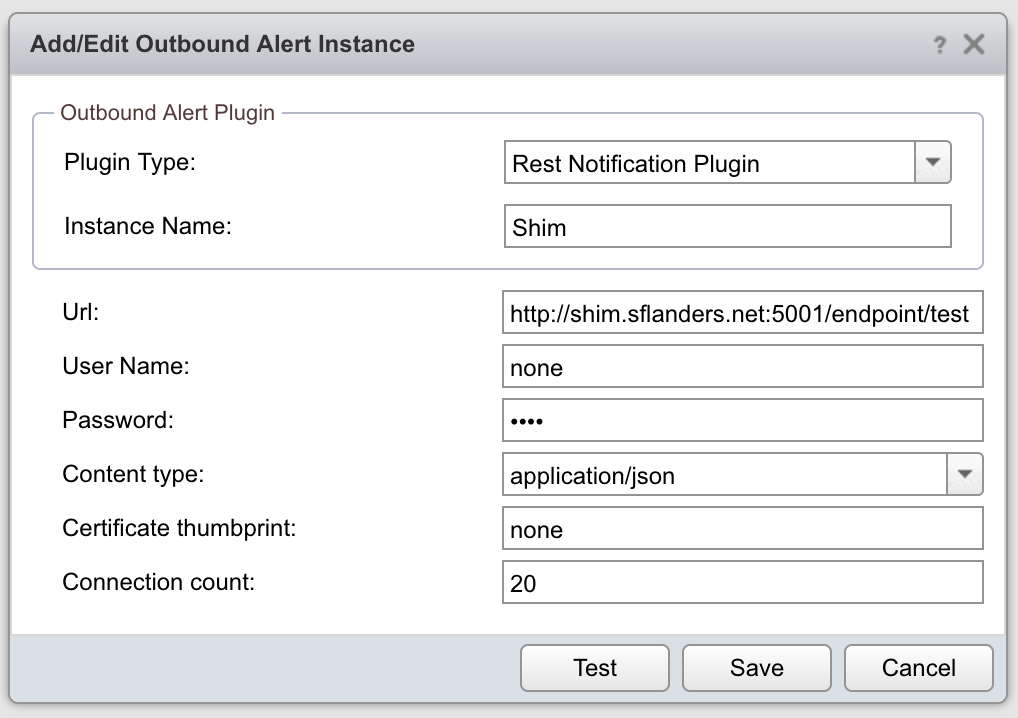Select the User Name text field
Viewport: 1018px width, 718px height.
[x=742, y=367]
